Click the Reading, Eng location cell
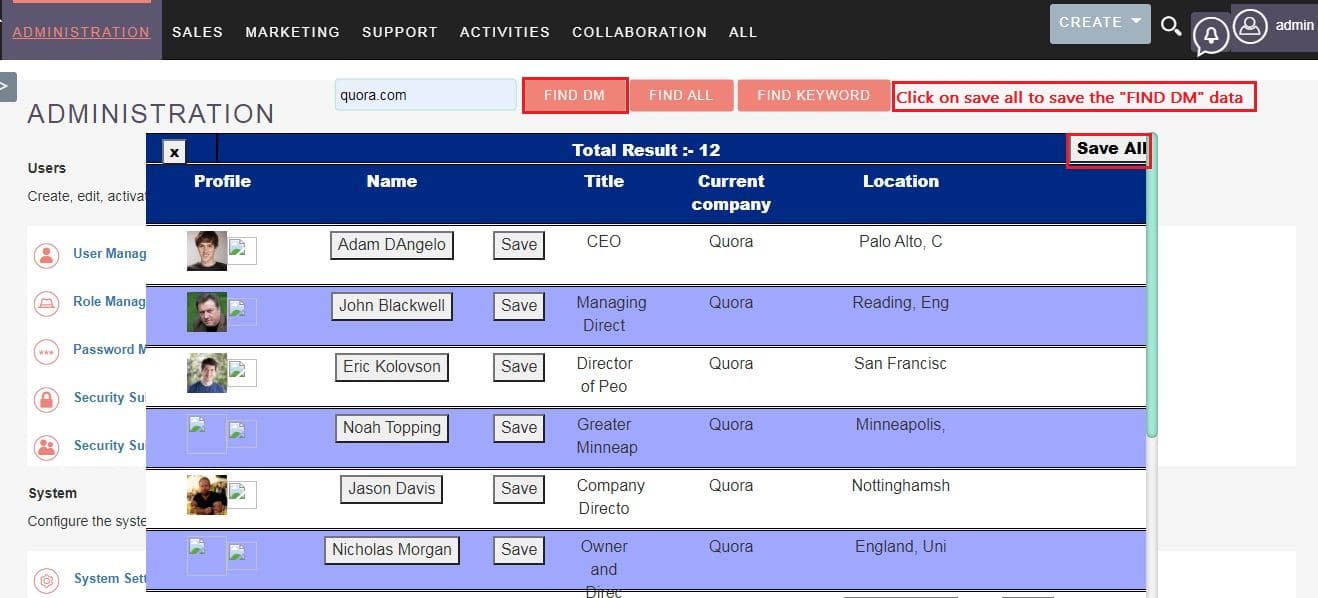 tap(901, 303)
